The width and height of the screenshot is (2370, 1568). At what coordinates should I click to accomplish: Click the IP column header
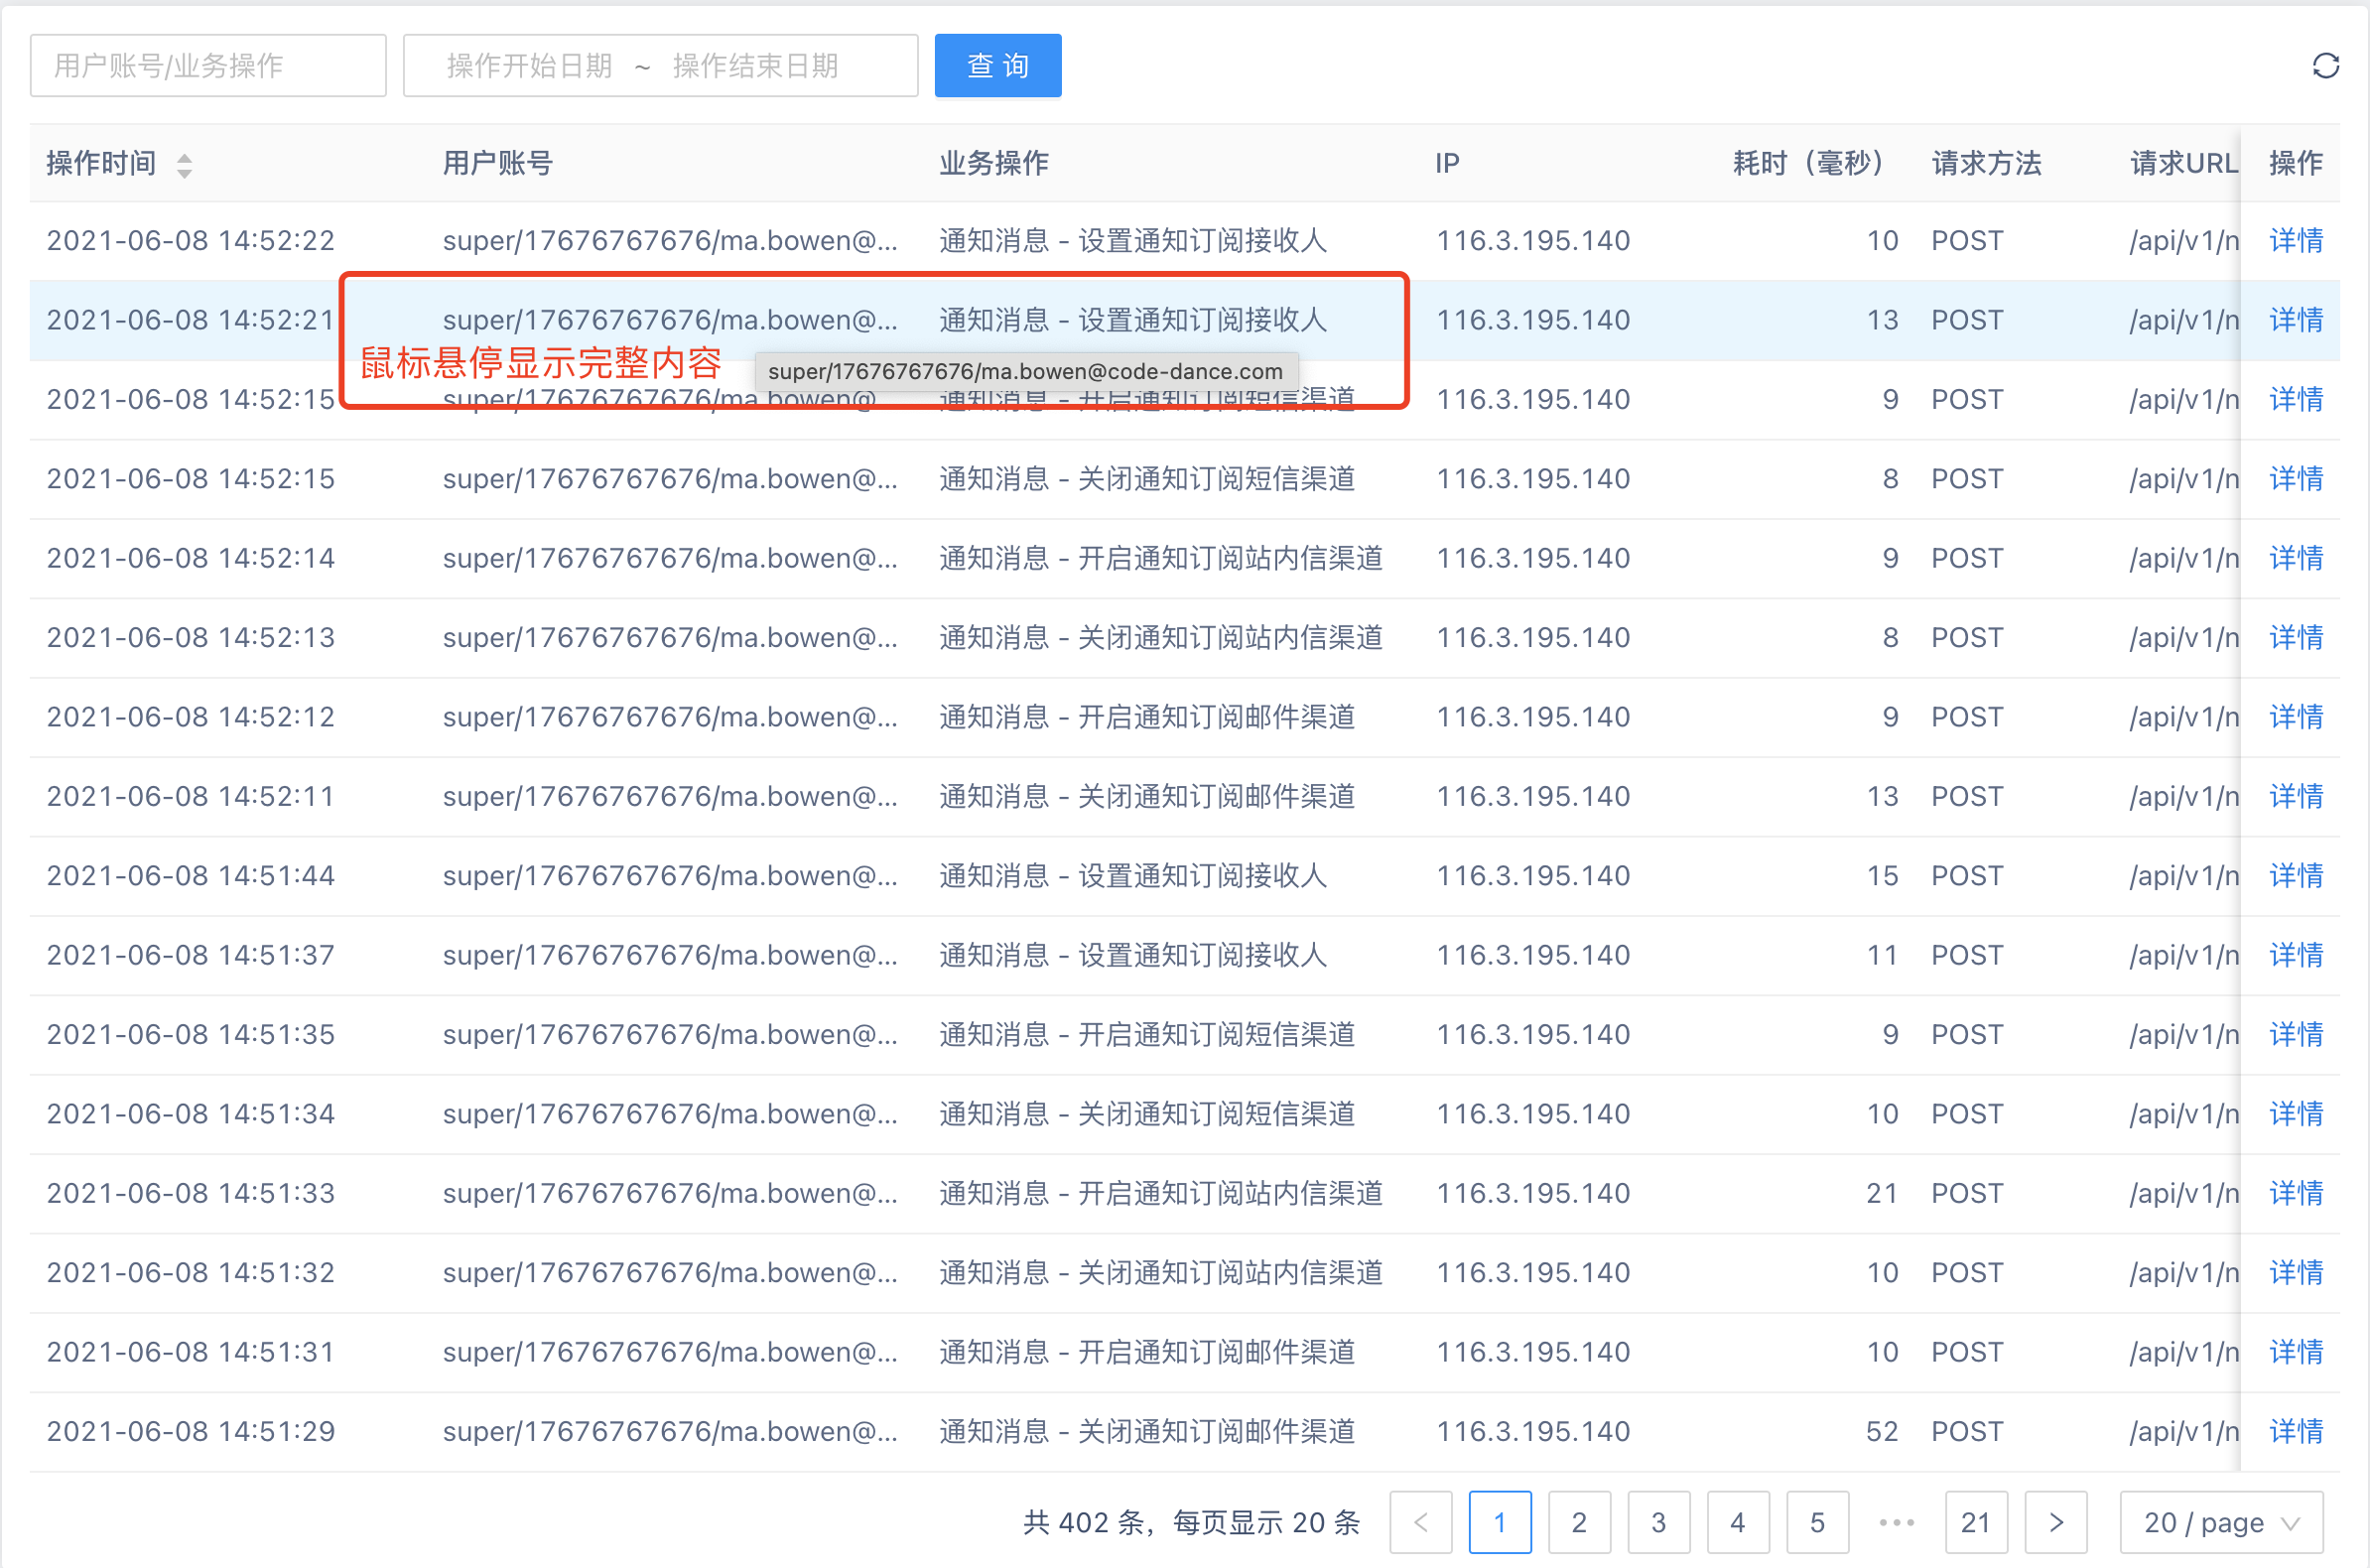(1447, 164)
